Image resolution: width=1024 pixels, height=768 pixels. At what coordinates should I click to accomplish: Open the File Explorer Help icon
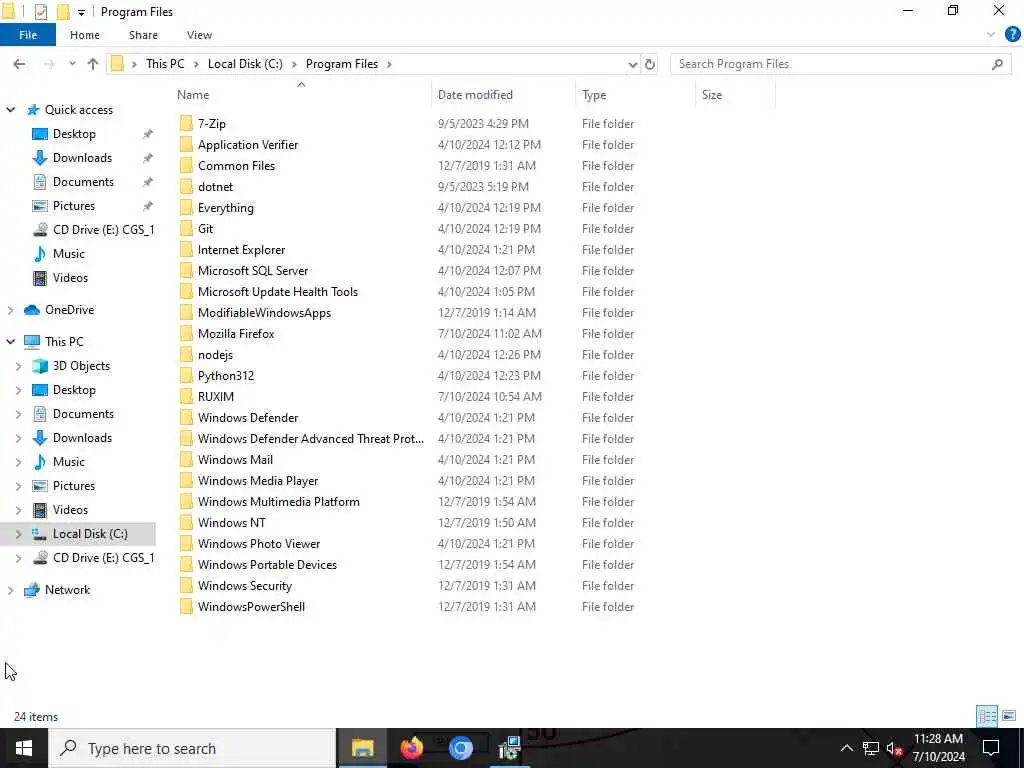tap(1012, 35)
